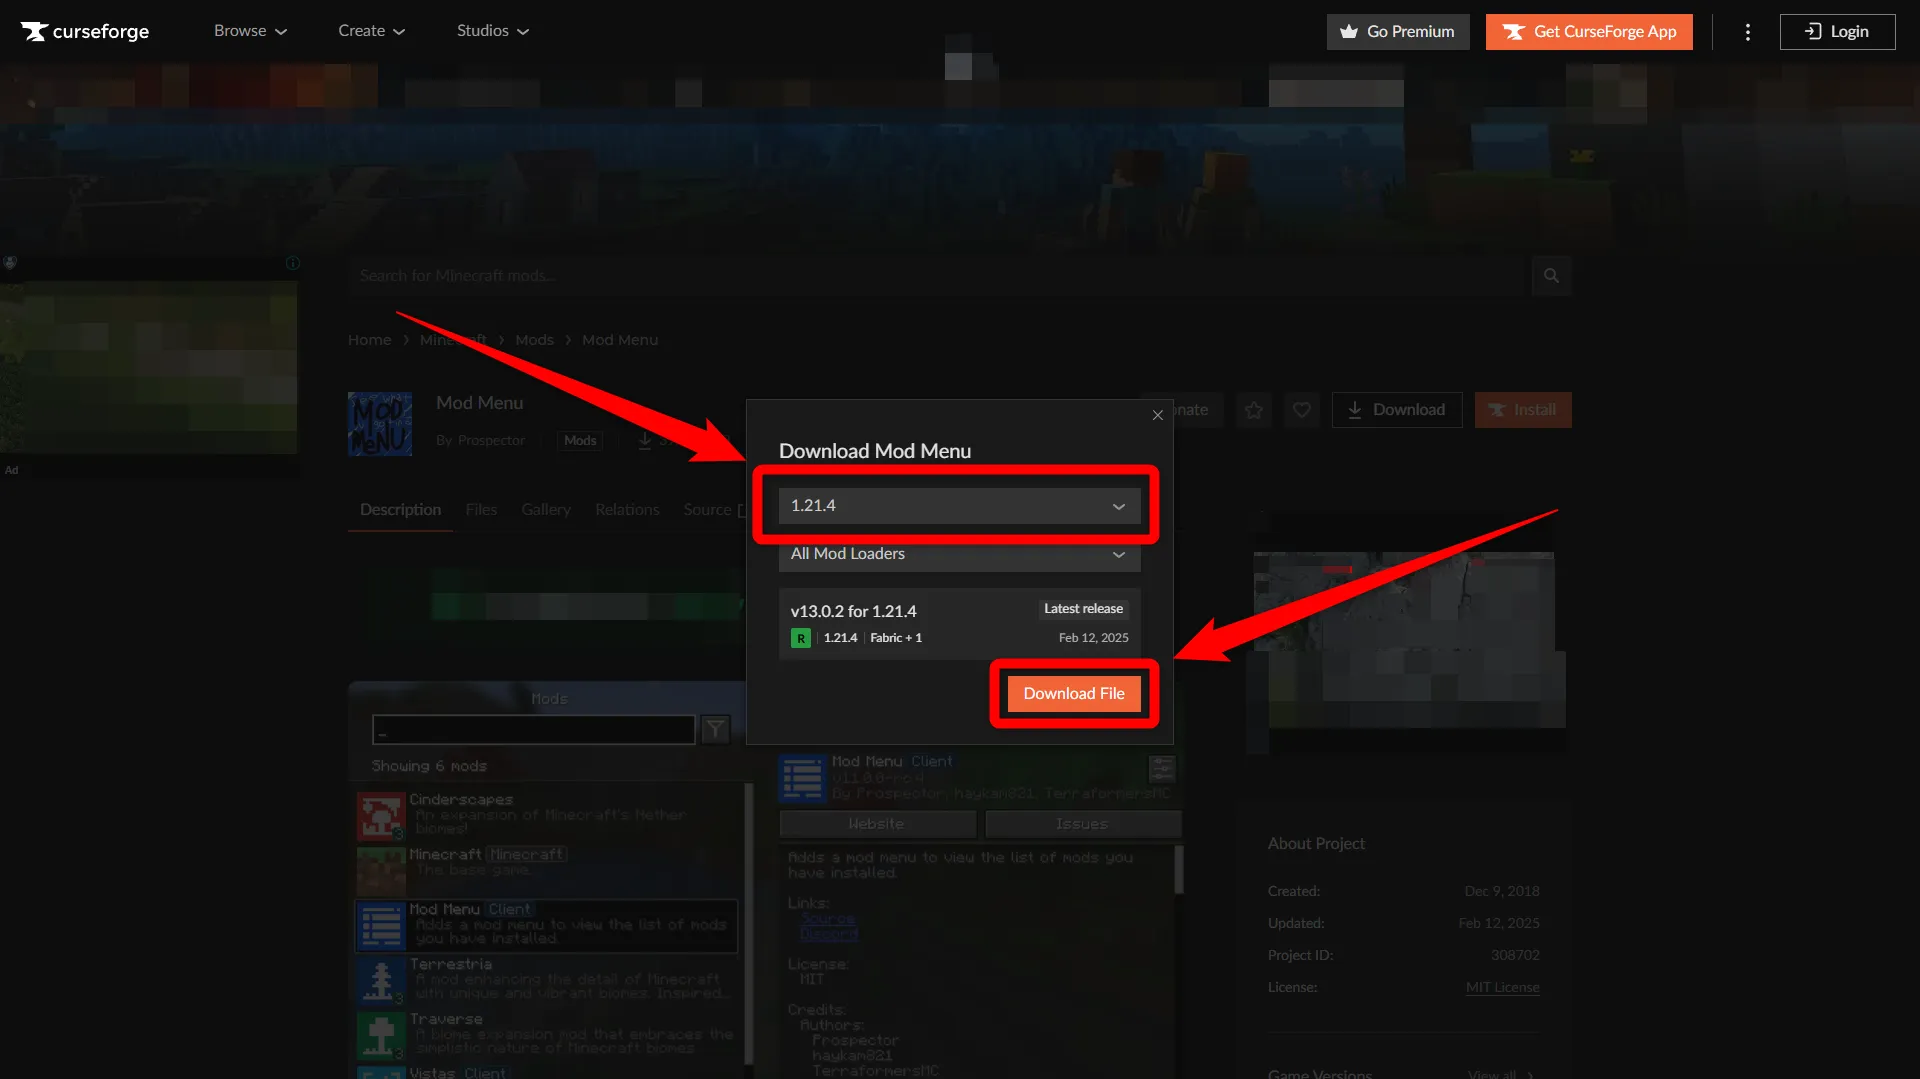Click the Issues button in screenshot
Image resolution: width=1920 pixels, height=1079 pixels.
pyautogui.click(x=1082, y=824)
